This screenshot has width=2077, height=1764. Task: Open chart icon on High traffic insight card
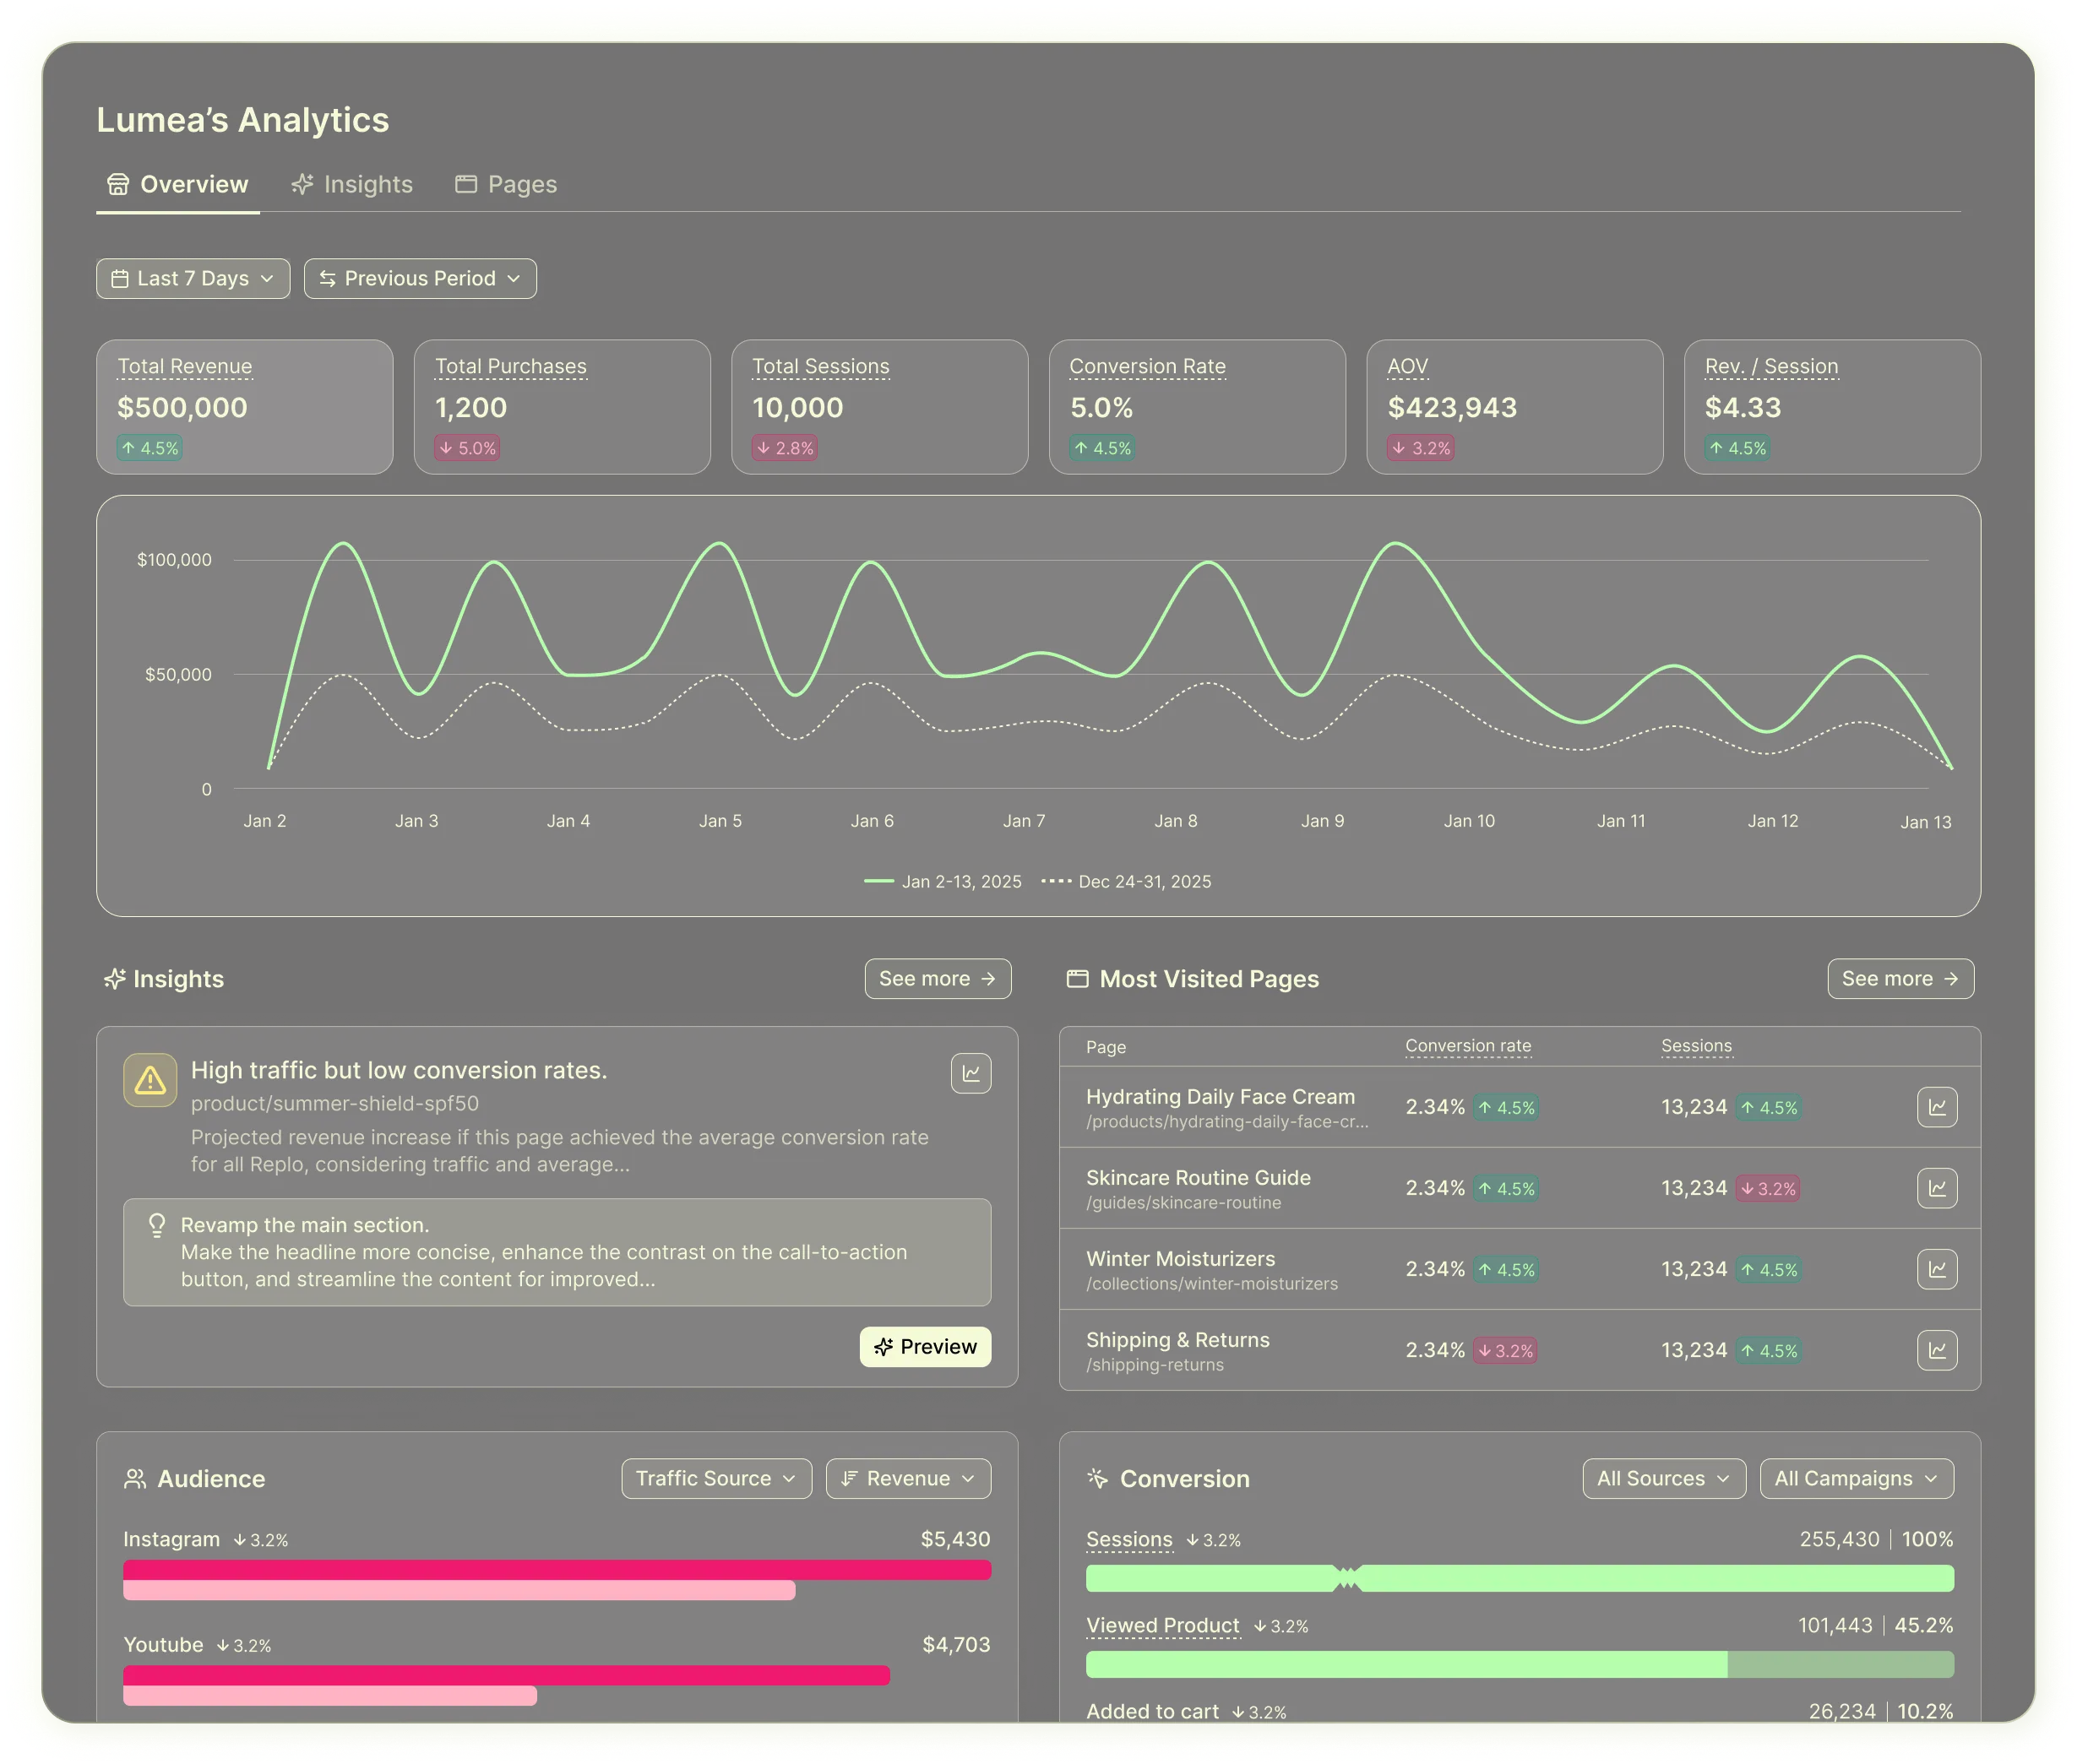click(x=970, y=1073)
